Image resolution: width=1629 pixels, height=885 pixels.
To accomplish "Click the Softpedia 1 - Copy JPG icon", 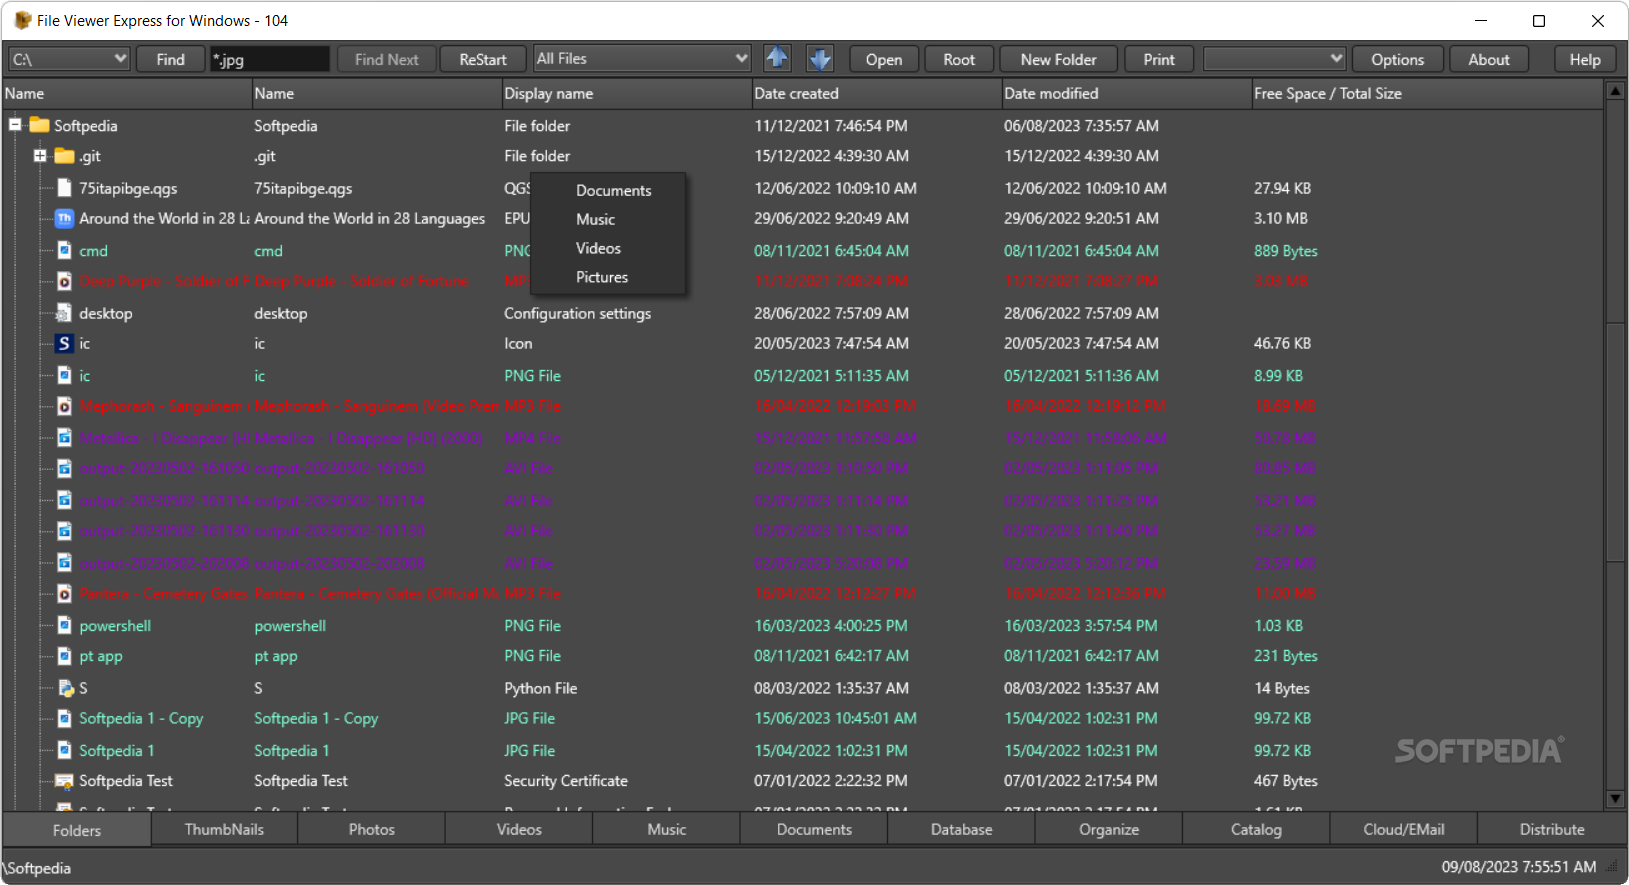I will click(65, 718).
